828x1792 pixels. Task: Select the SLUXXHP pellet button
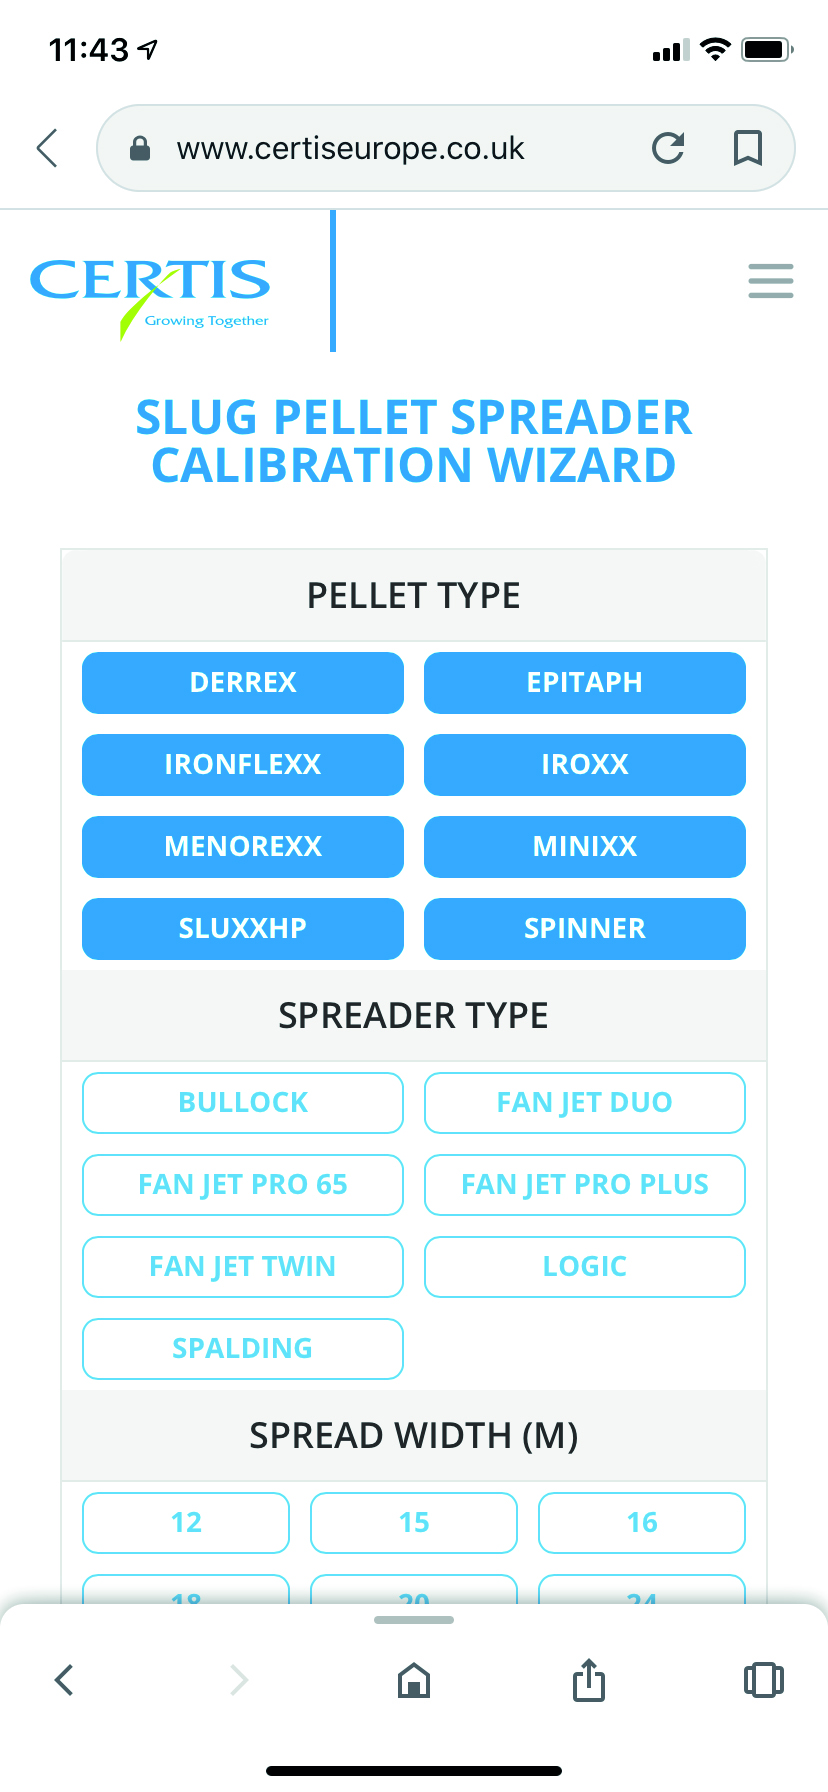(243, 929)
